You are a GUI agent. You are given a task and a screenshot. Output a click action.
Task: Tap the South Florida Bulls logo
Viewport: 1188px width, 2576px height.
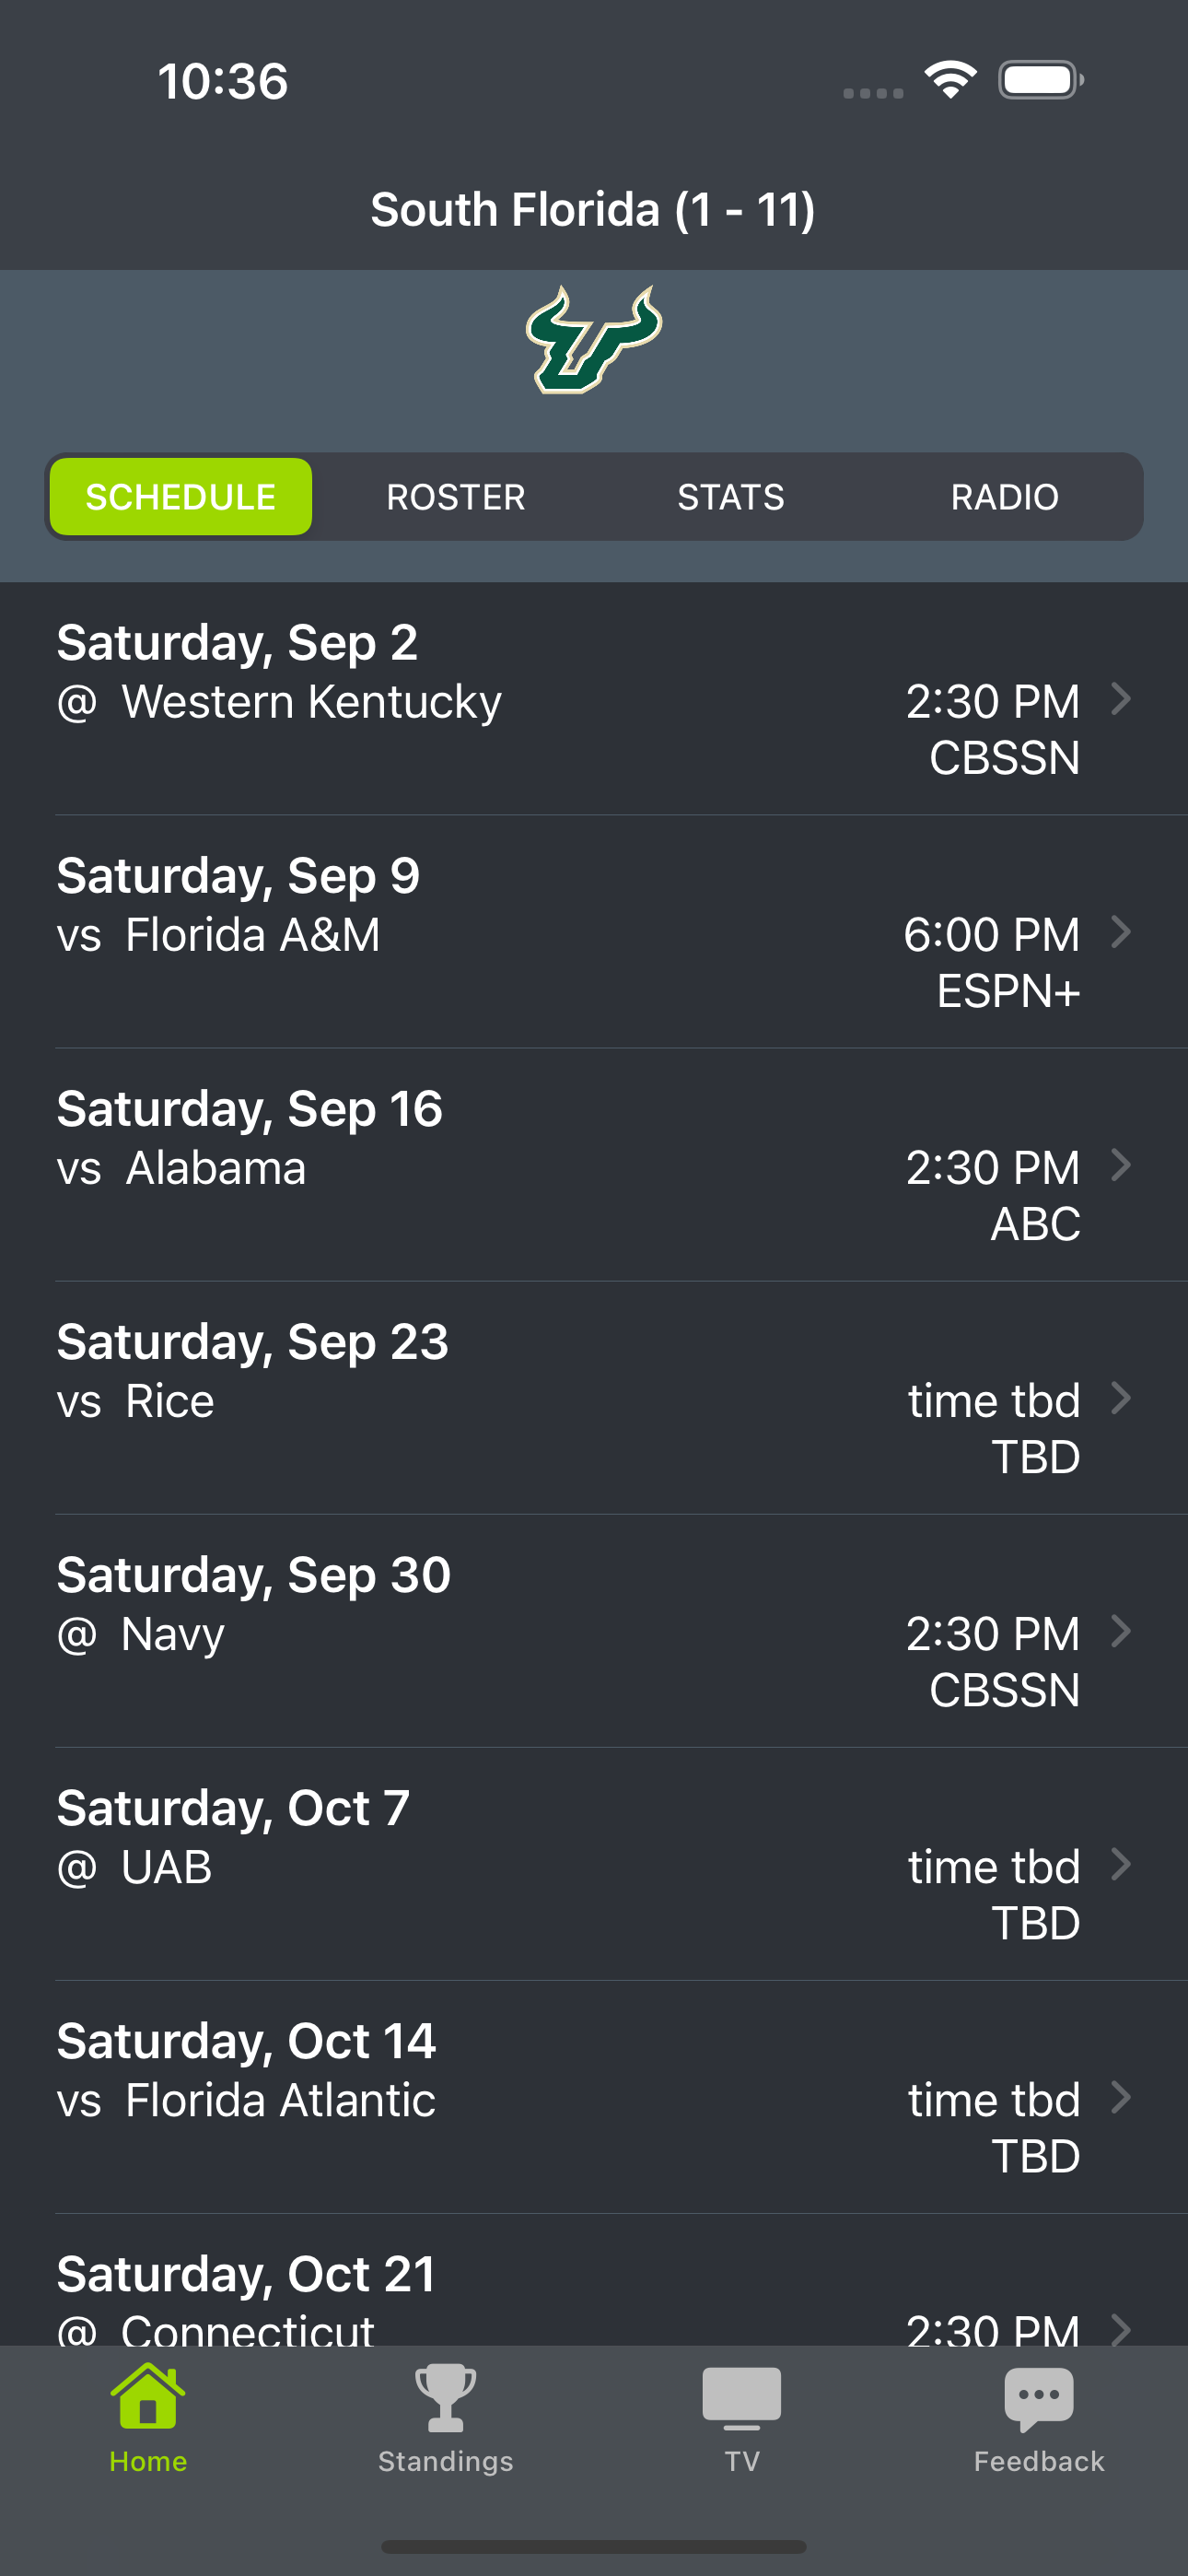click(594, 340)
